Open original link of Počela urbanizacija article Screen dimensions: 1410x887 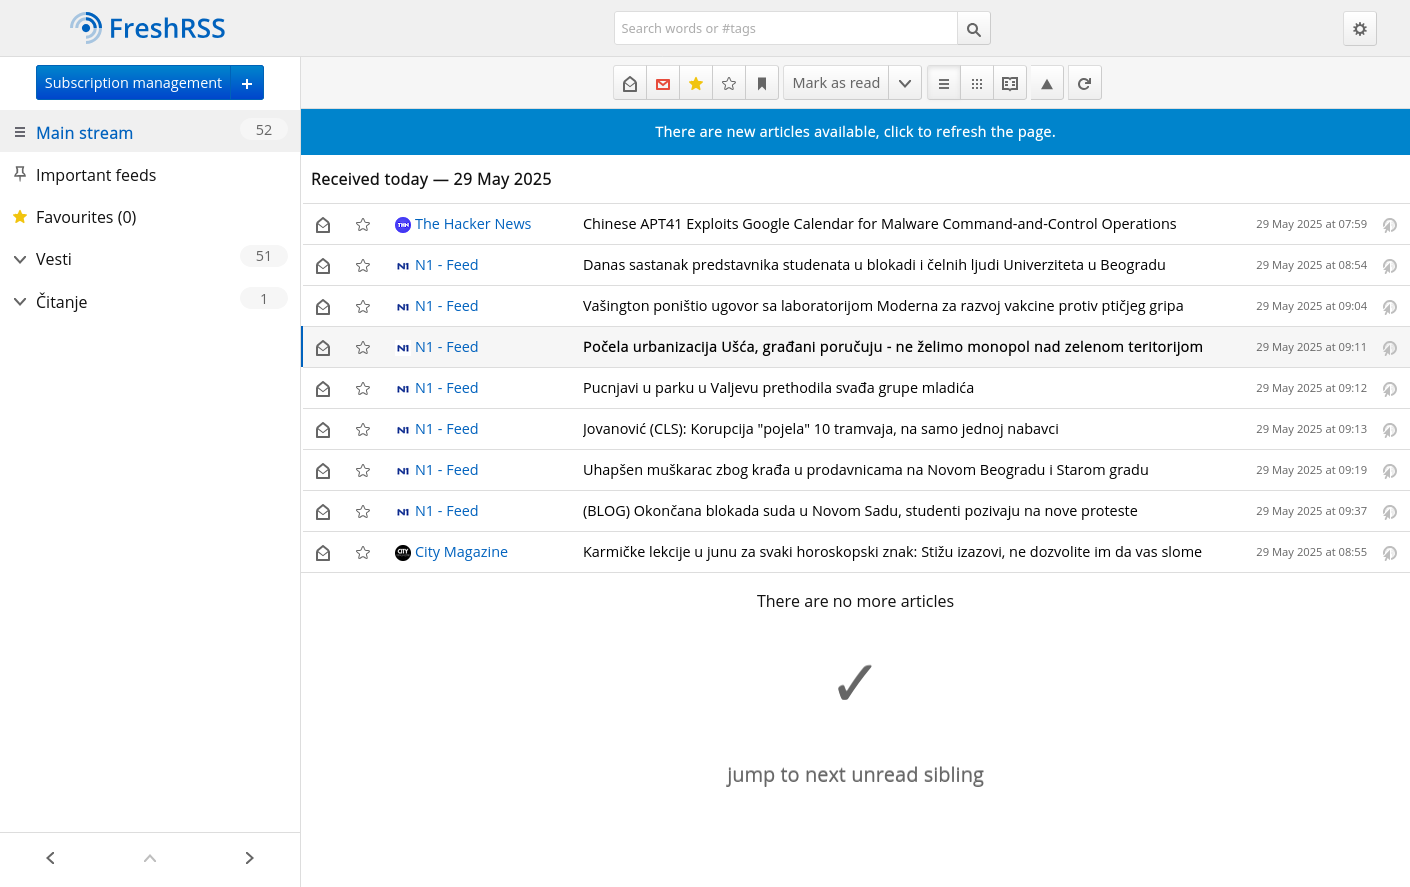click(x=1390, y=348)
